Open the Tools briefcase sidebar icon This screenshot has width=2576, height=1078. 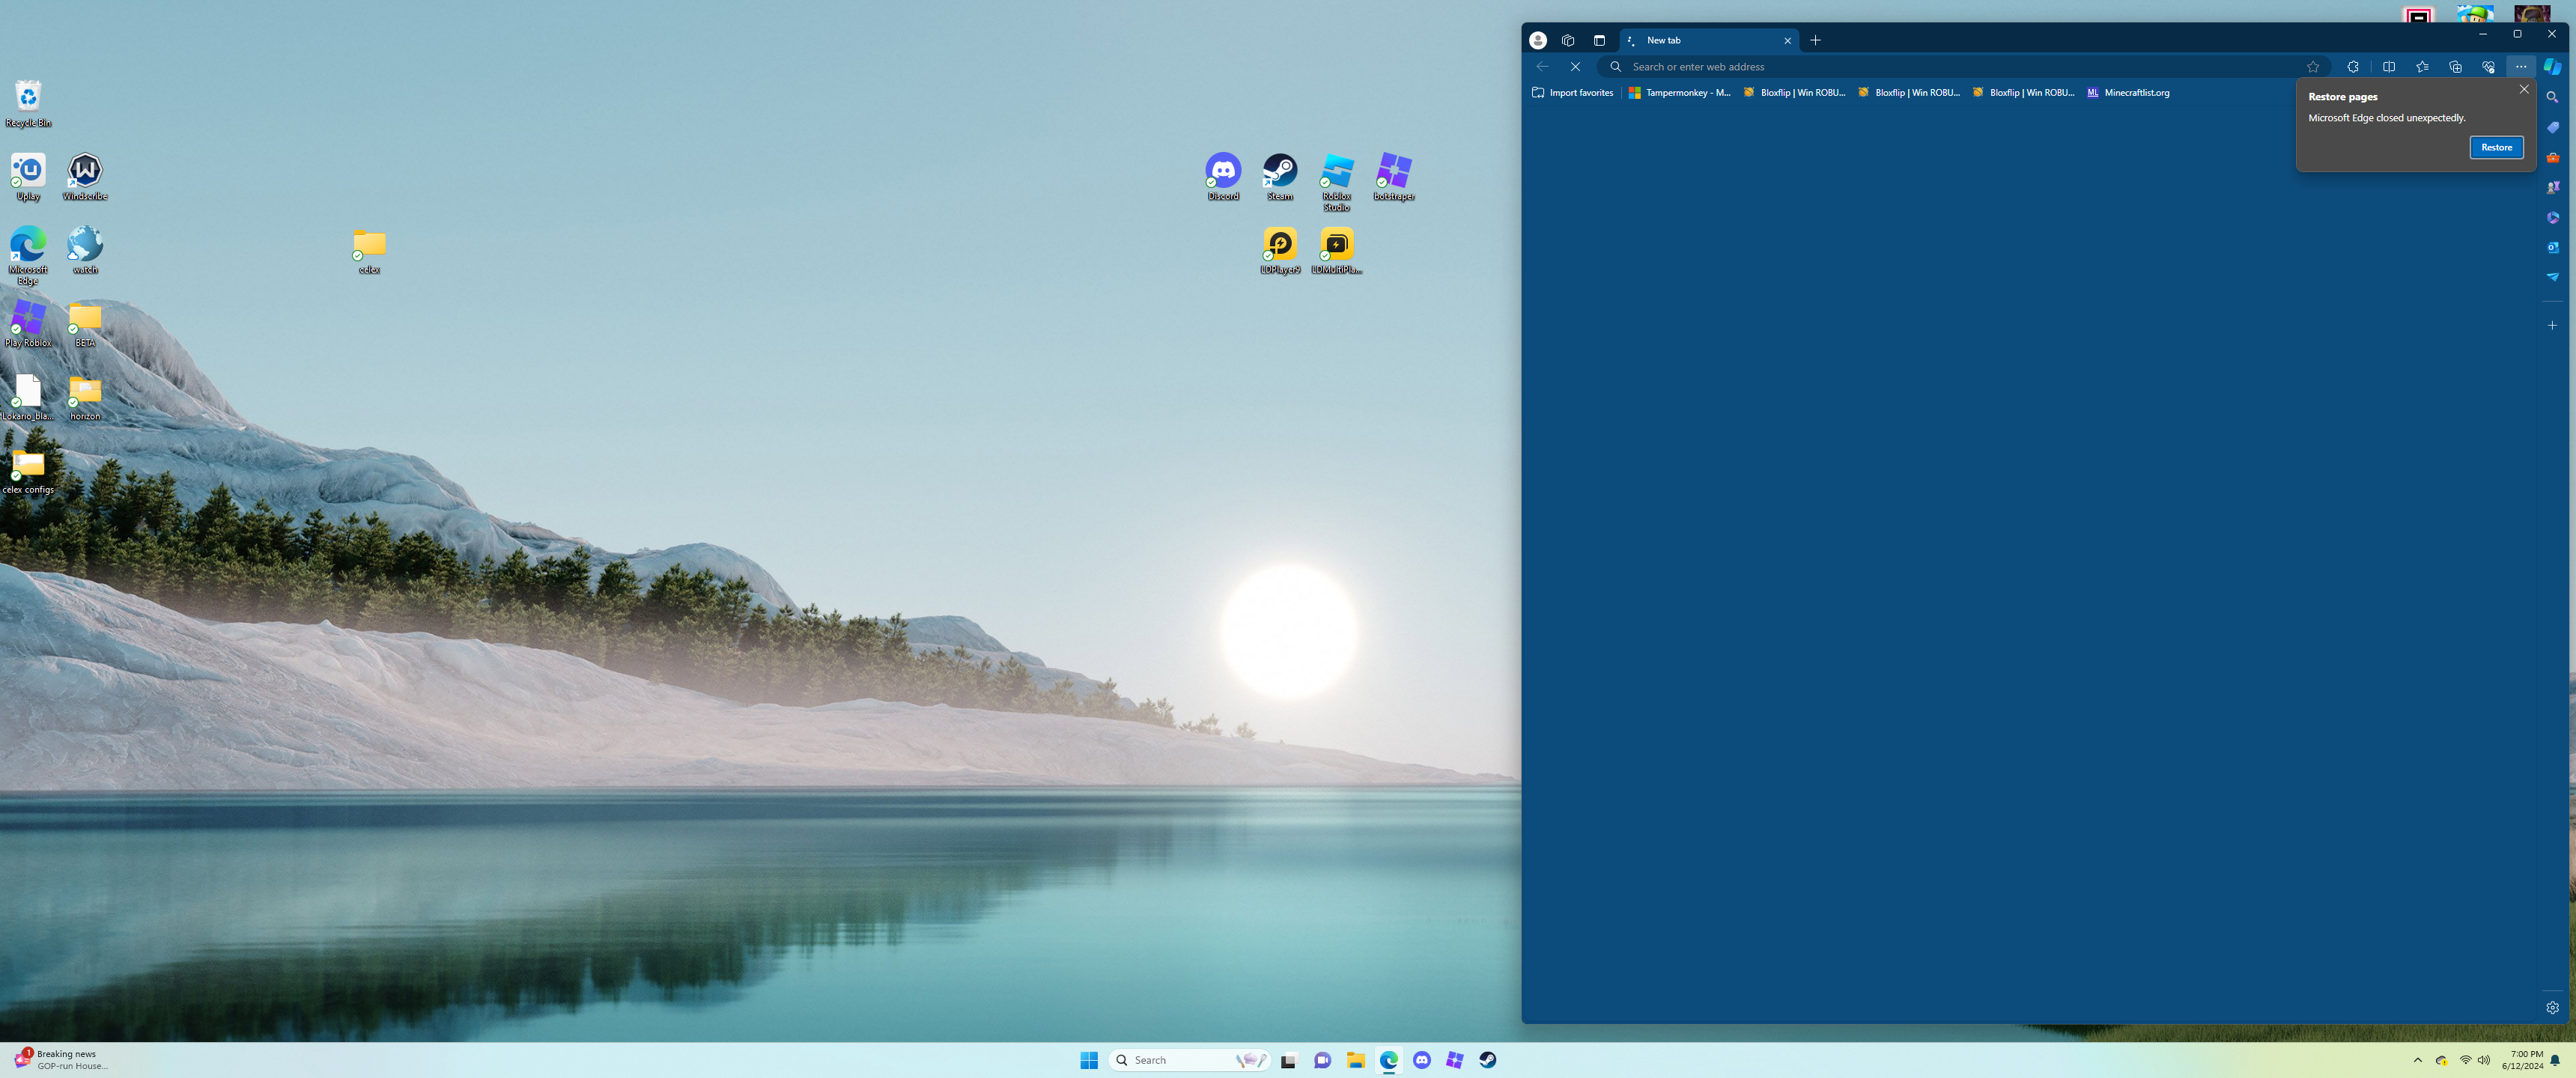(x=2553, y=157)
